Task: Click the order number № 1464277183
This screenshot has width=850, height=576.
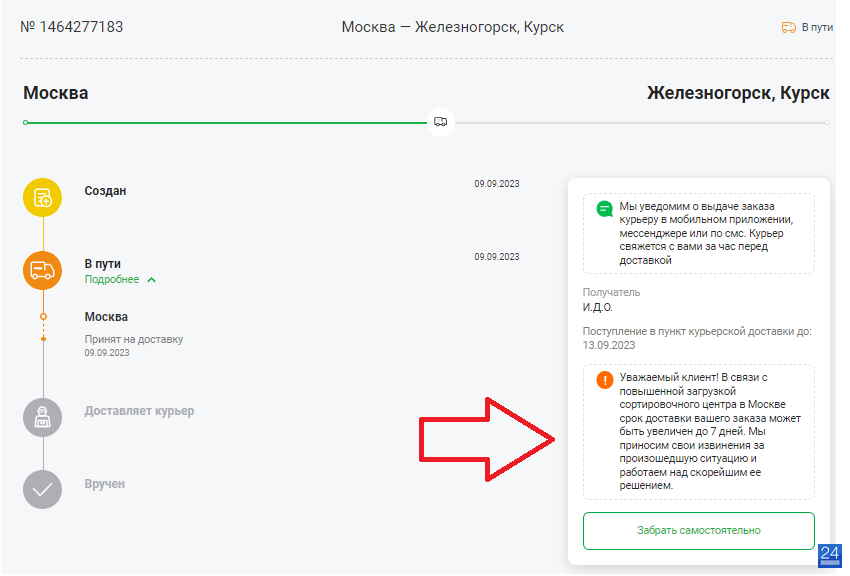Action: [72, 27]
